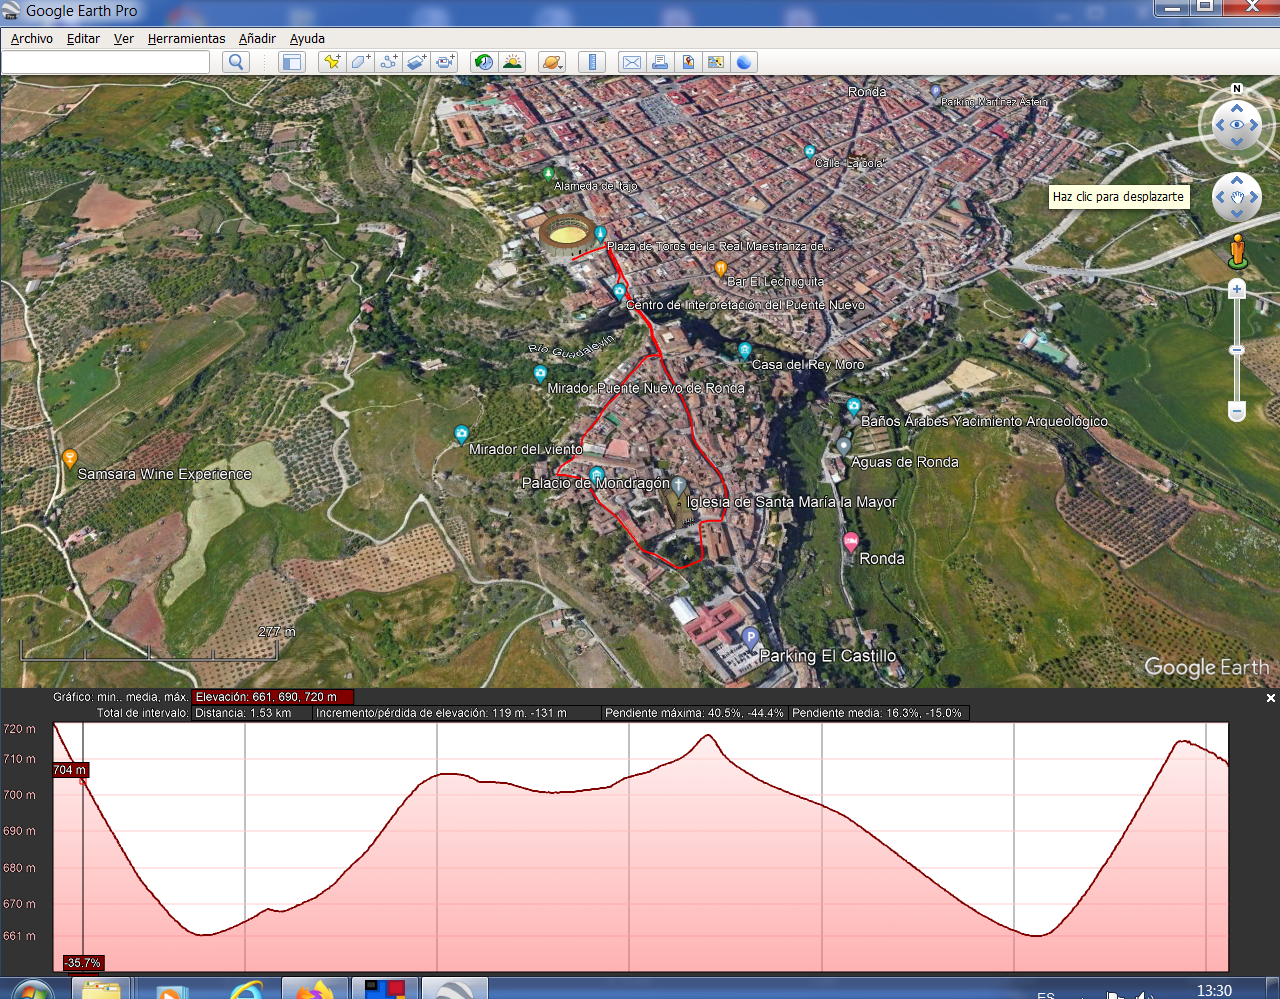Click 'Pendiente media: 16.3%, -15.0%' text
This screenshot has width=1280, height=999.
(878, 713)
